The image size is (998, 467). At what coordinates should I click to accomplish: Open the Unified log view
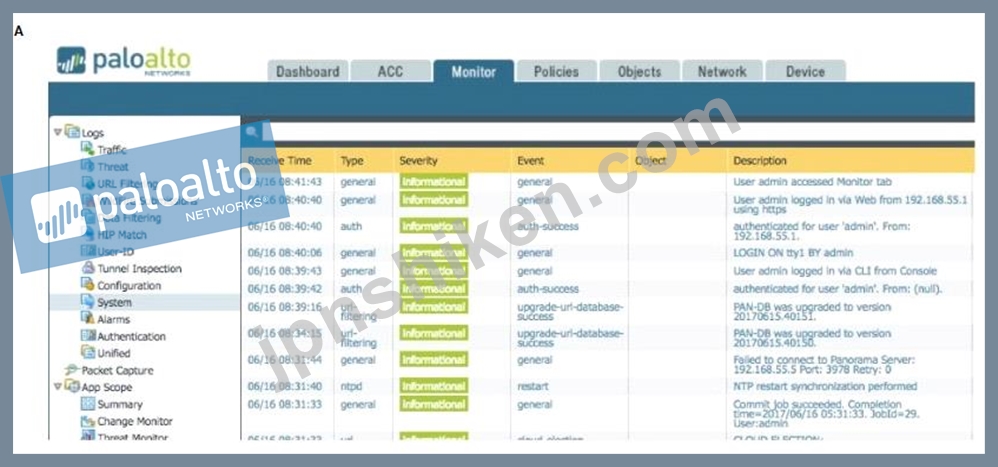point(113,353)
